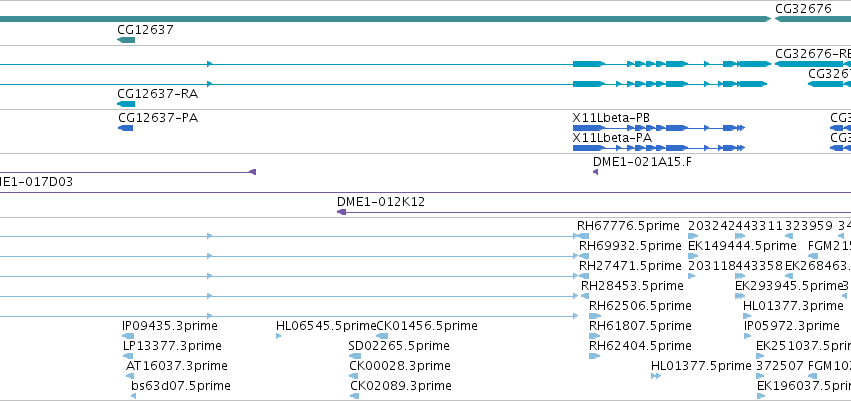Click the CG12637-PA label
Screen dimensions: 851x401
(x=158, y=118)
